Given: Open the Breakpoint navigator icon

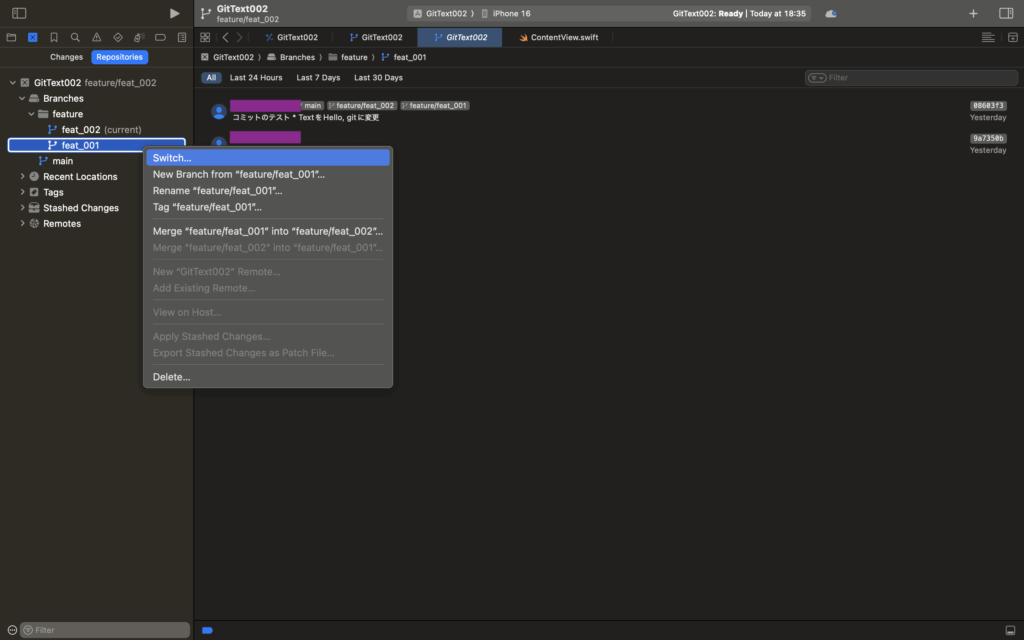Looking at the screenshot, I should (160, 37).
